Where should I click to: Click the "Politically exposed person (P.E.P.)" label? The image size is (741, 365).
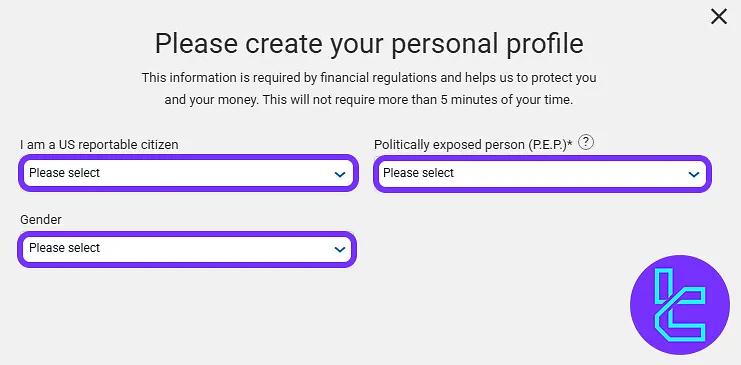[470, 145]
